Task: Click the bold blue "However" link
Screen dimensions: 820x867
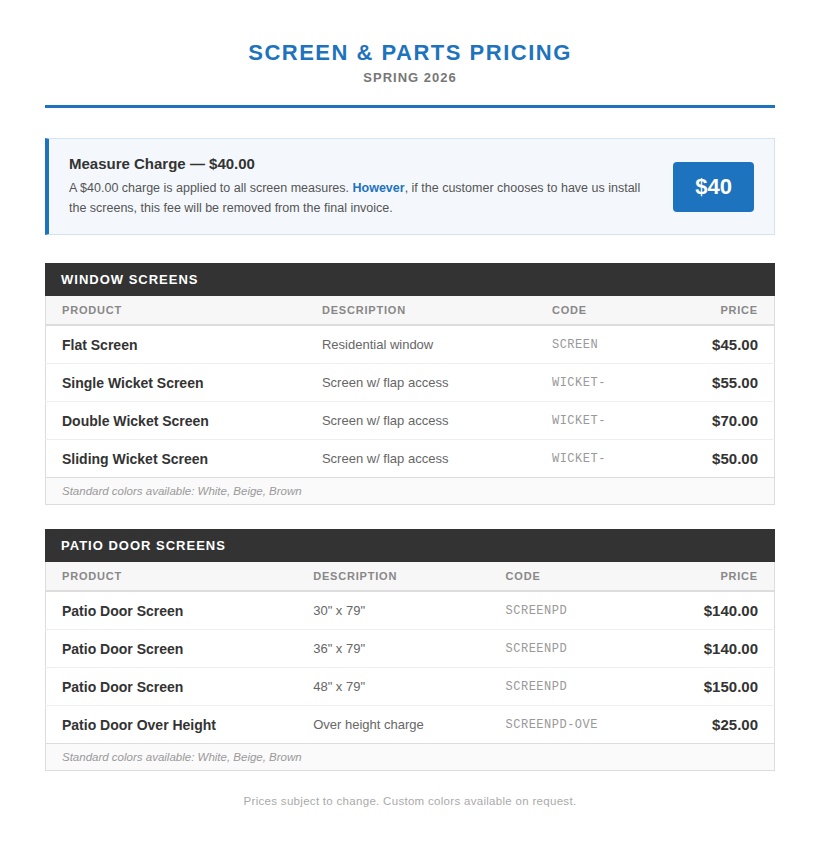Action: pyautogui.click(x=378, y=188)
